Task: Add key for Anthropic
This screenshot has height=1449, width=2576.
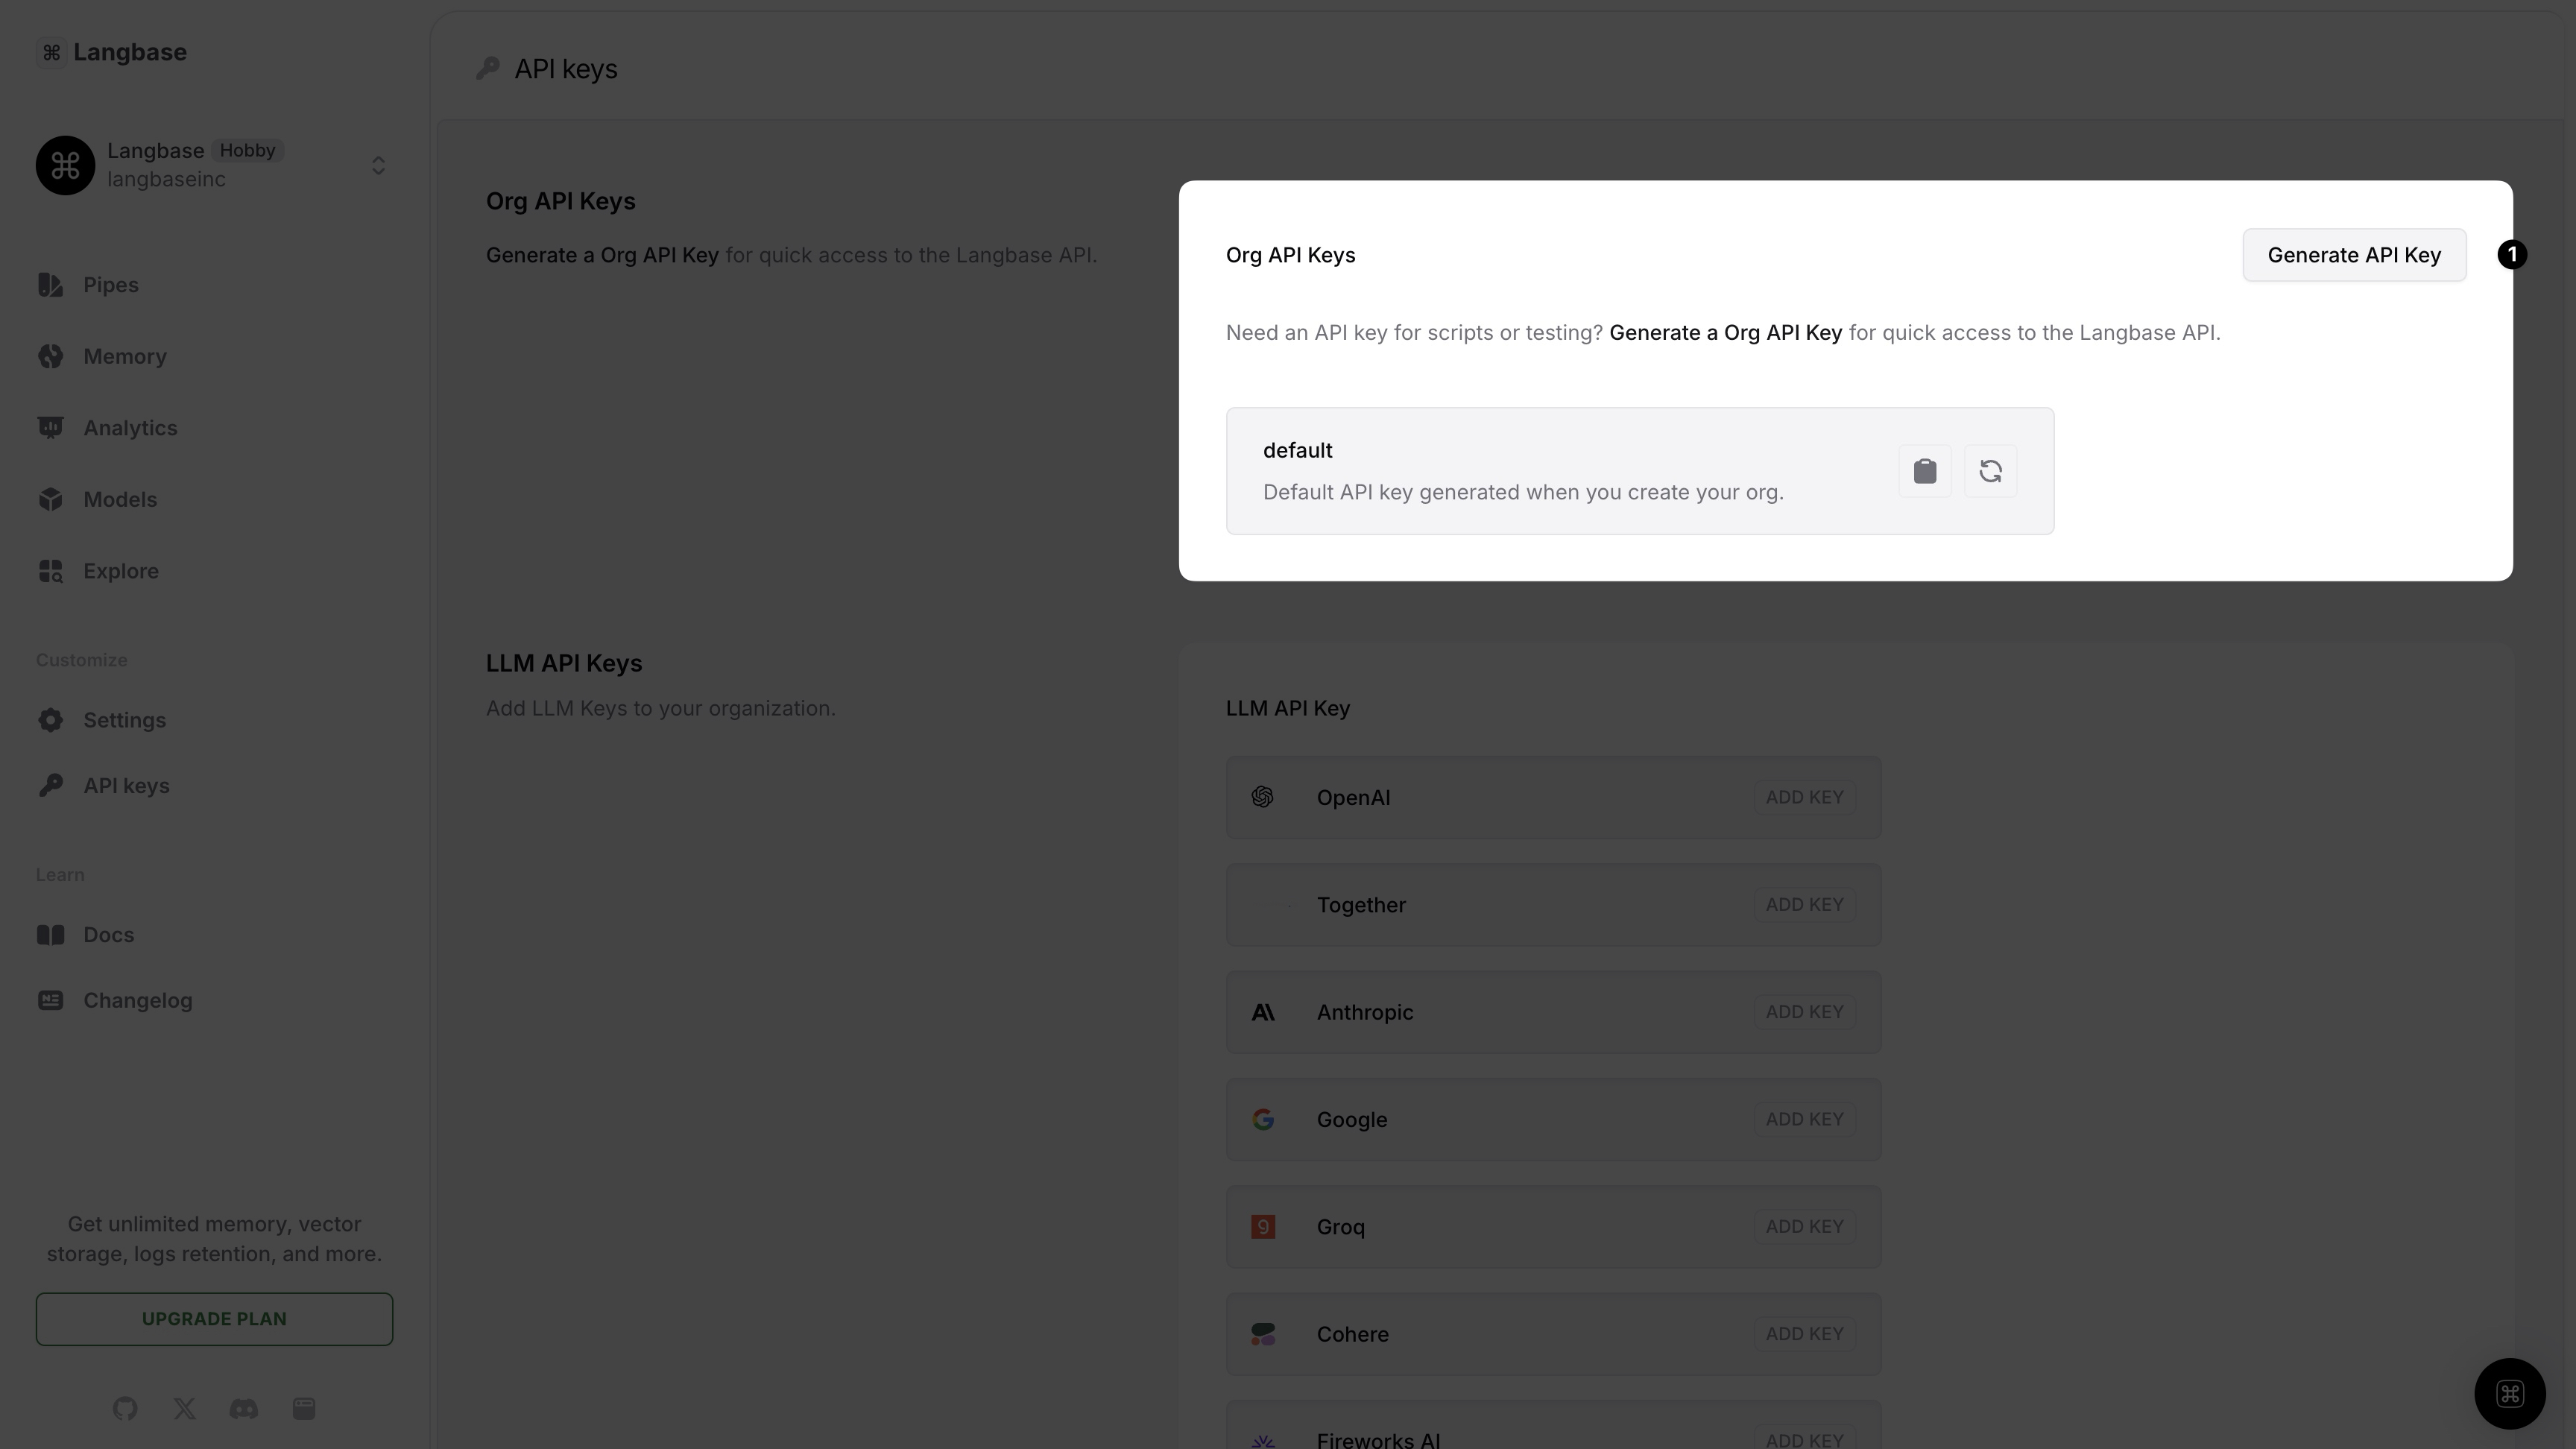Action: click(x=1804, y=1012)
